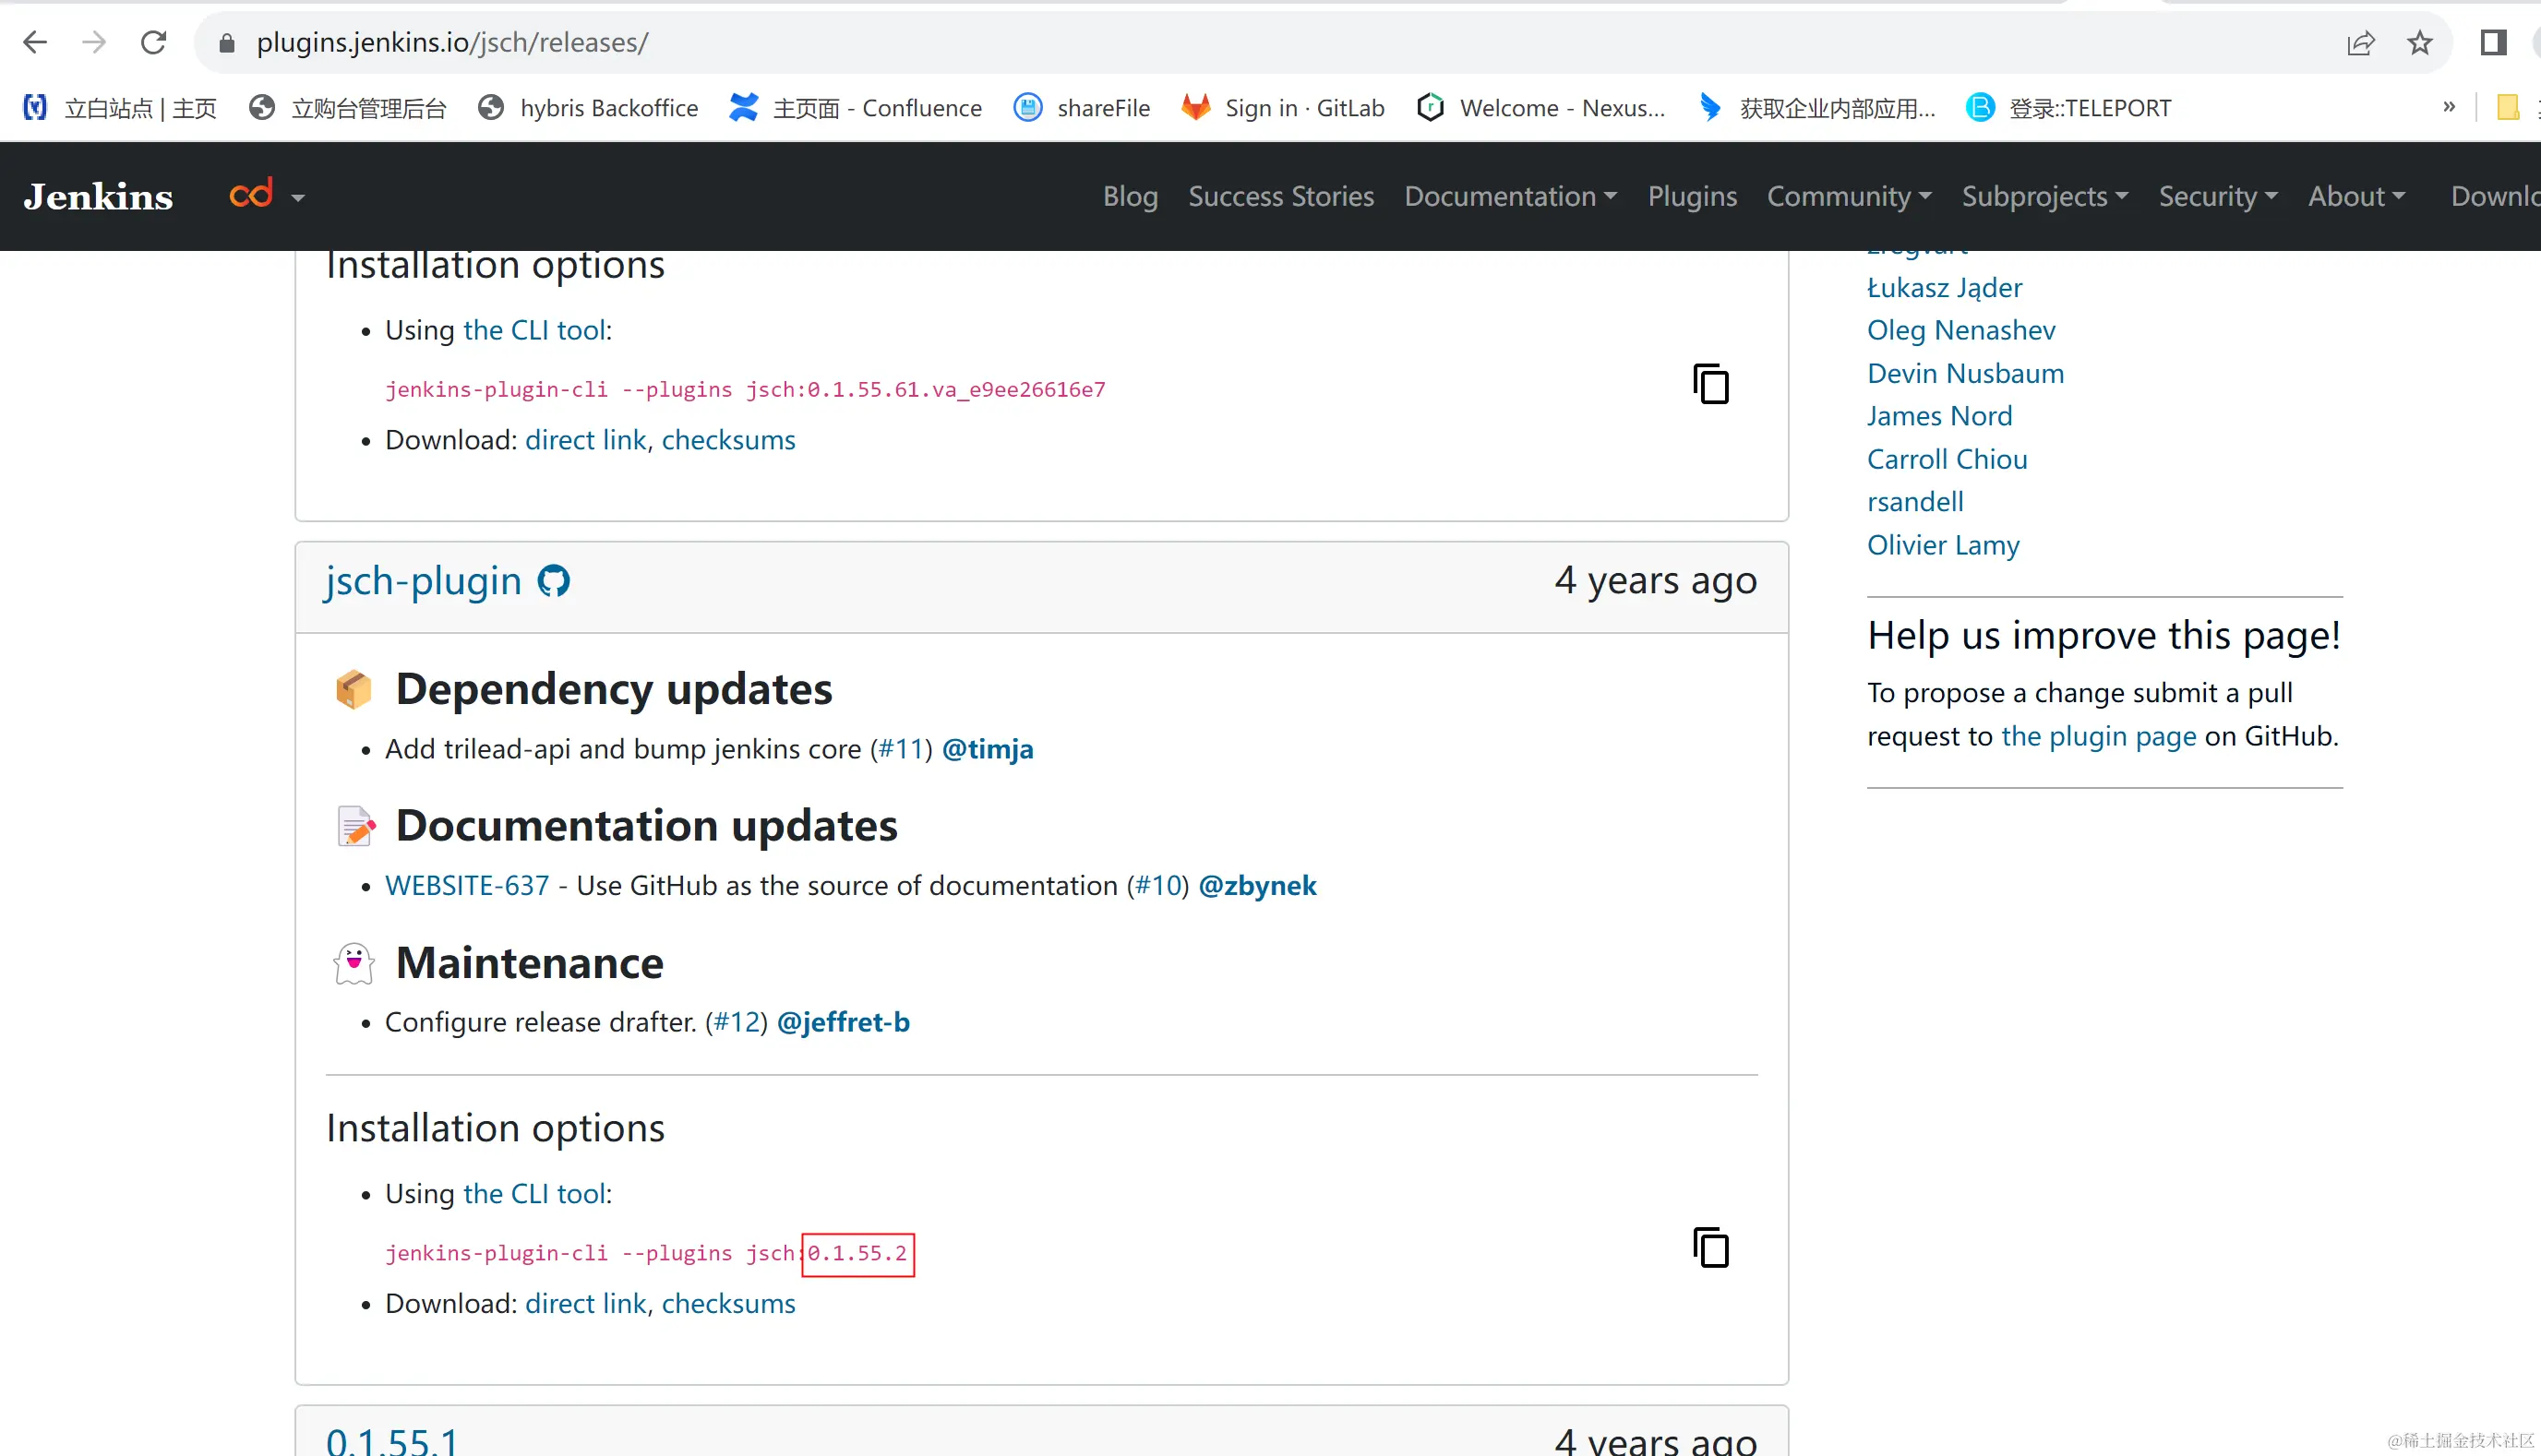Open the CLI tool link in upper section
Viewport: 2541px width, 1456px height.
(x=534, y=331)
